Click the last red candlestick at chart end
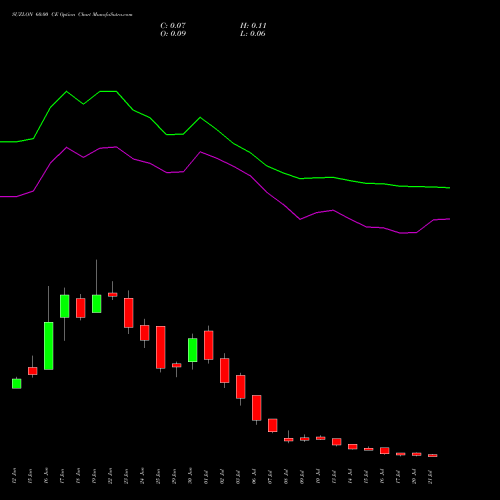This screenshot has width=500, height=500. (433, 455)
